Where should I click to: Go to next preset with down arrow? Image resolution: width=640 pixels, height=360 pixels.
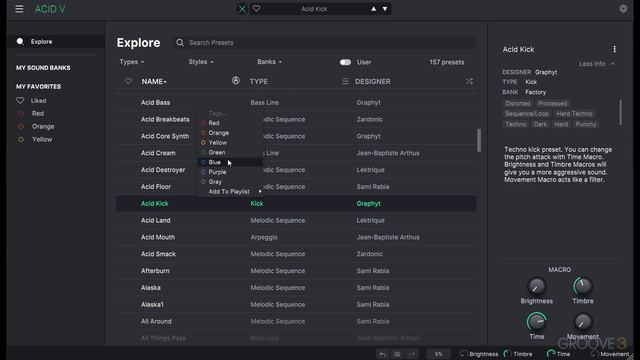click(385, 9)
